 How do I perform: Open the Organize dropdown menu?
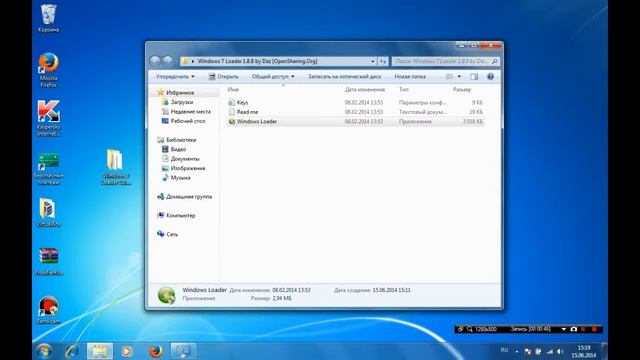pyautogui.click(x=175, y=76)
